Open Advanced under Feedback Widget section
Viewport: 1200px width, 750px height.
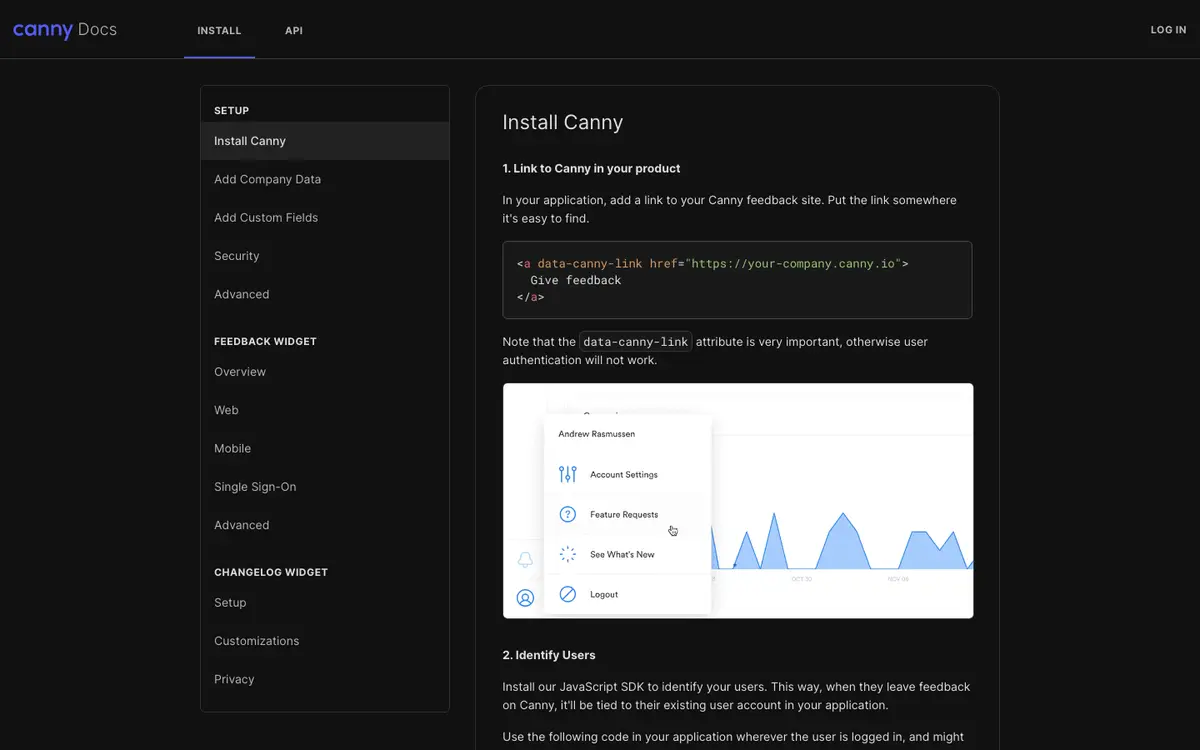point(325,525)
